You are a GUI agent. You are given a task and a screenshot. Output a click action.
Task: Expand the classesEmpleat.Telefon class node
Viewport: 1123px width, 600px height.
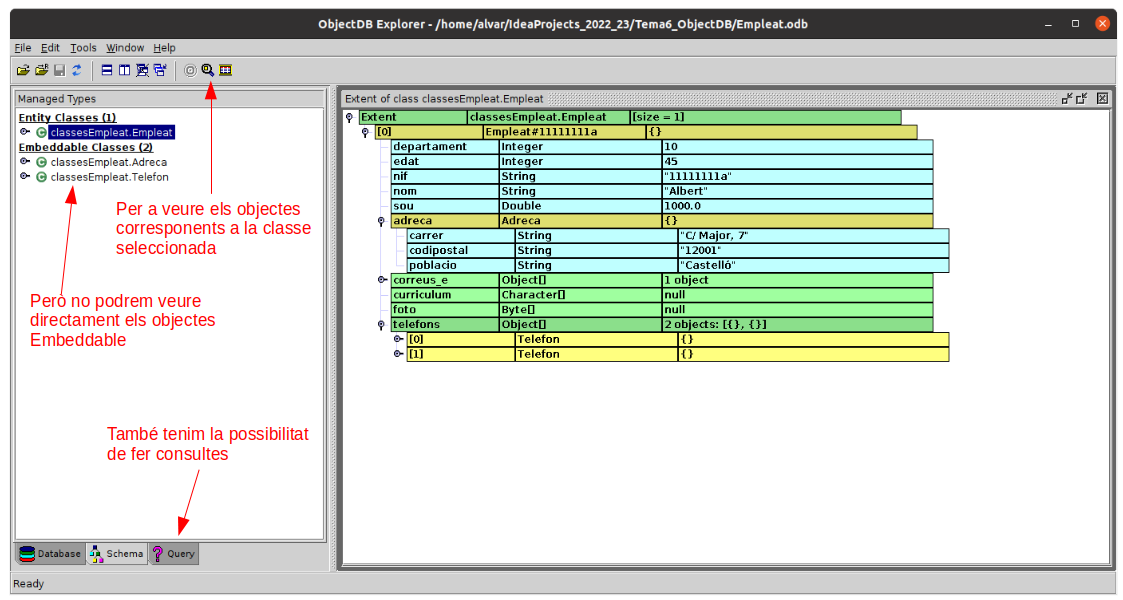(x=25, y=177)
